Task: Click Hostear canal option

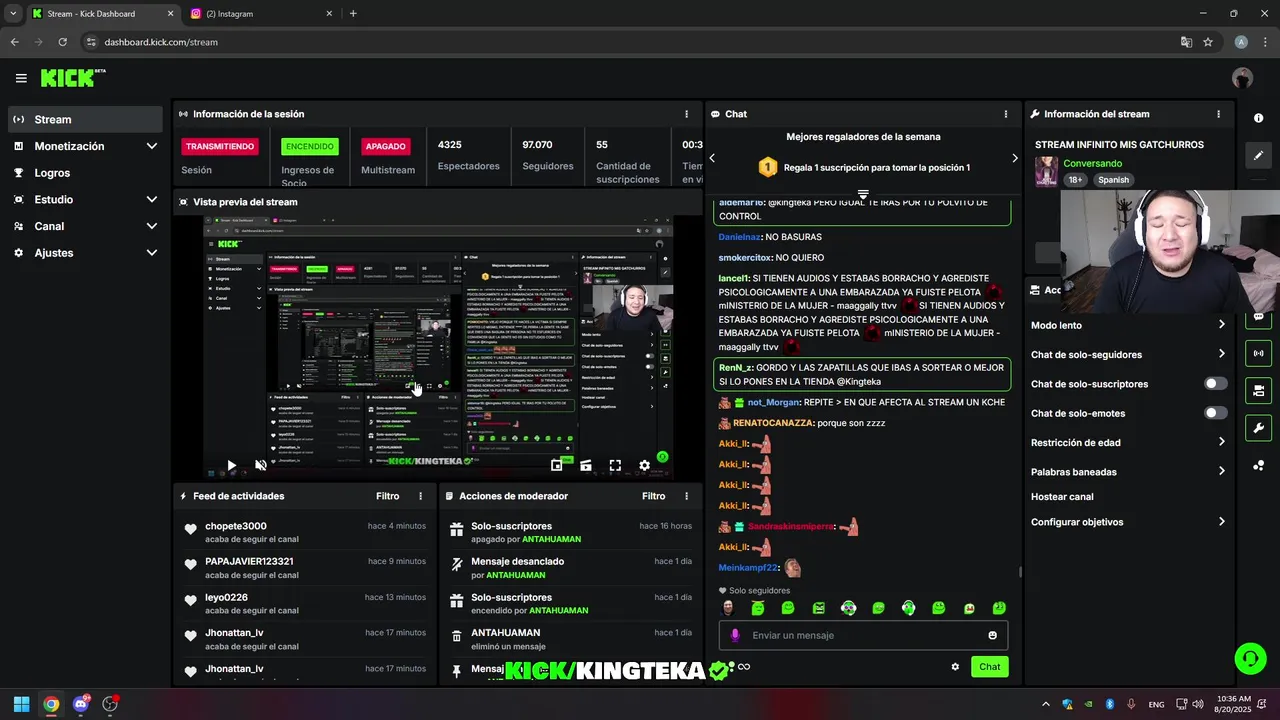Action: (x=1062, y=497)
